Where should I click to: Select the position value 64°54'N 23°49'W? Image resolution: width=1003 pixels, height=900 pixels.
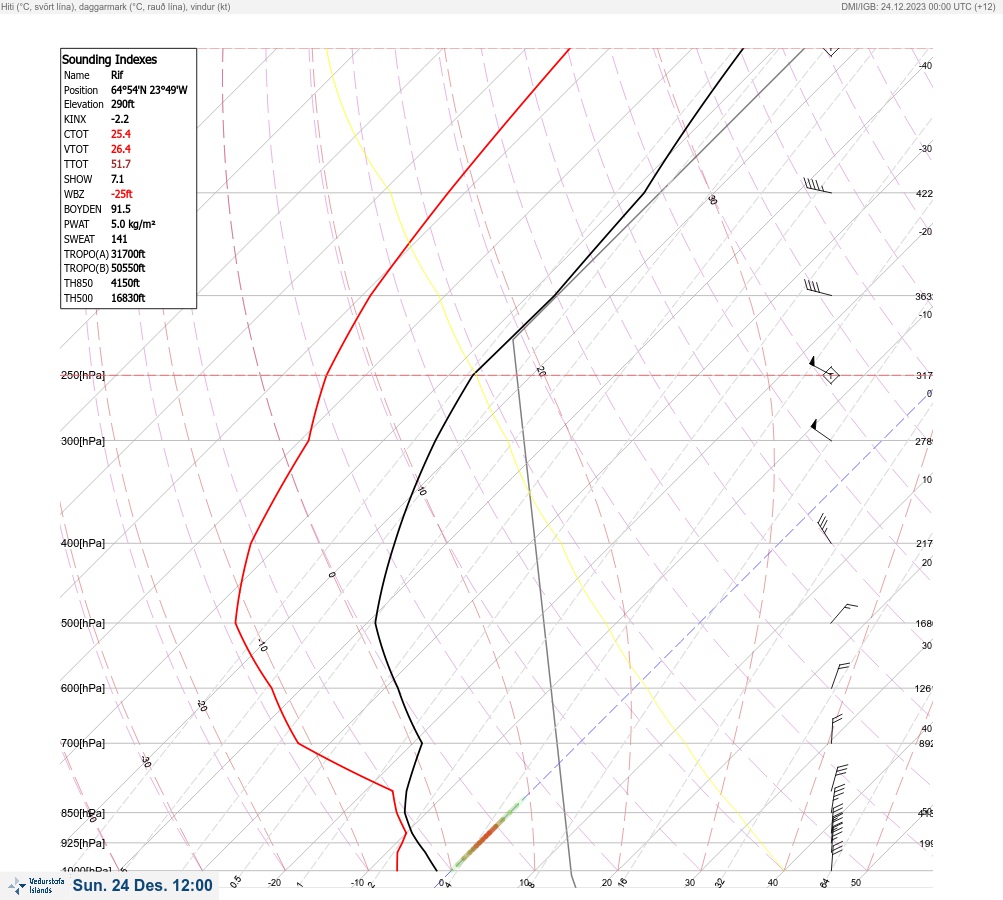click(149, 90)
